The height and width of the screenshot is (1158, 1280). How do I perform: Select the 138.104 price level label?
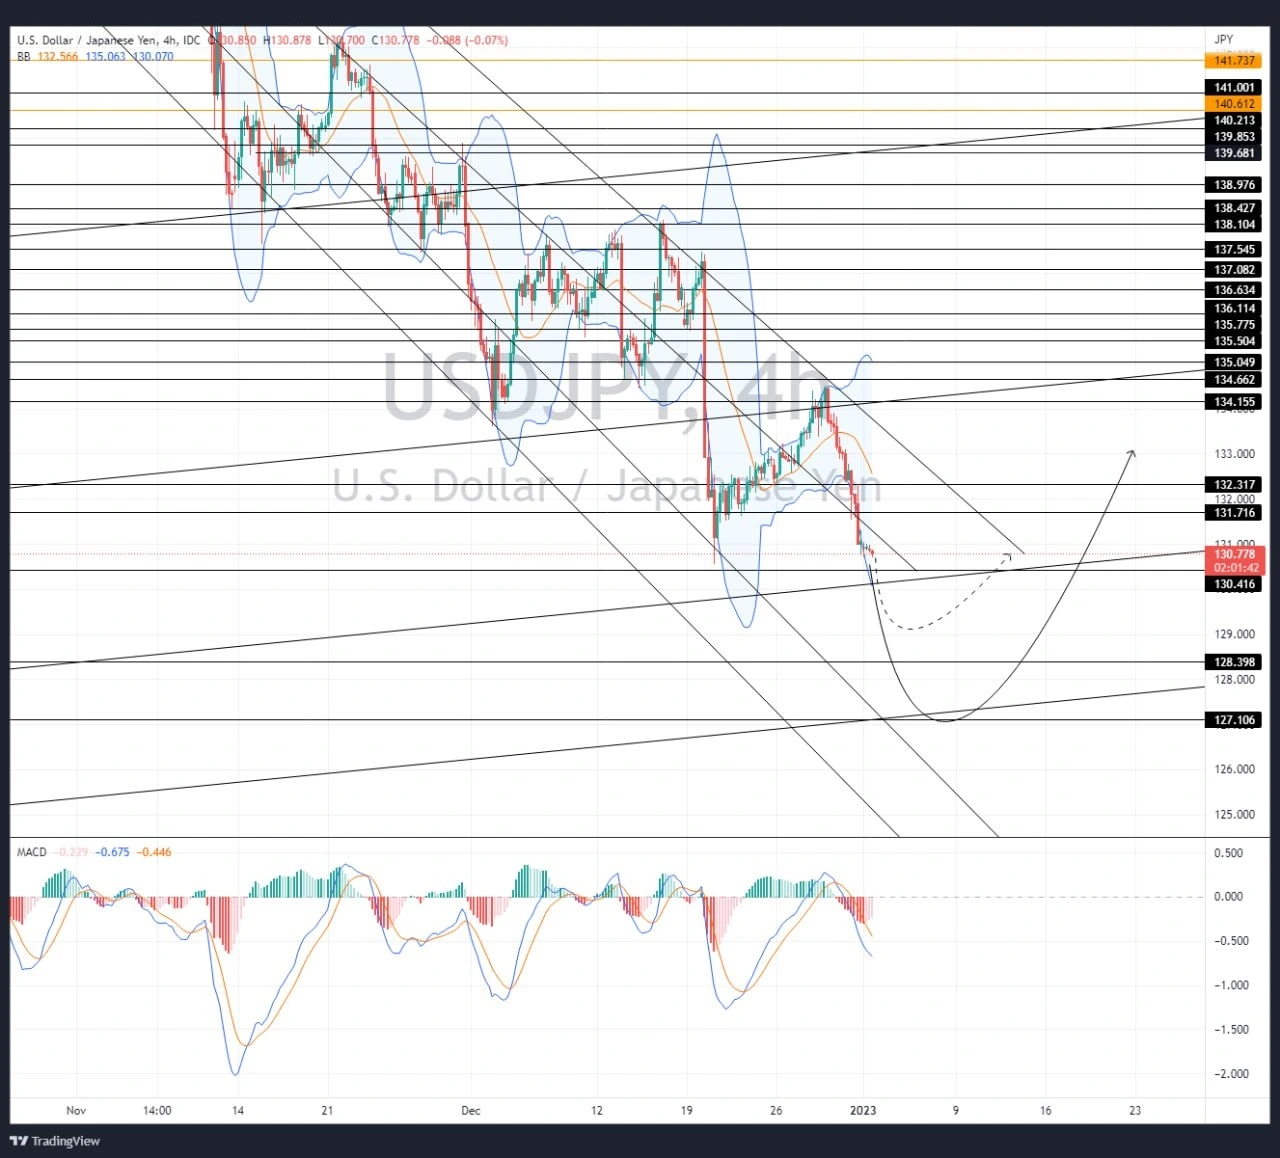(1234, 225)
